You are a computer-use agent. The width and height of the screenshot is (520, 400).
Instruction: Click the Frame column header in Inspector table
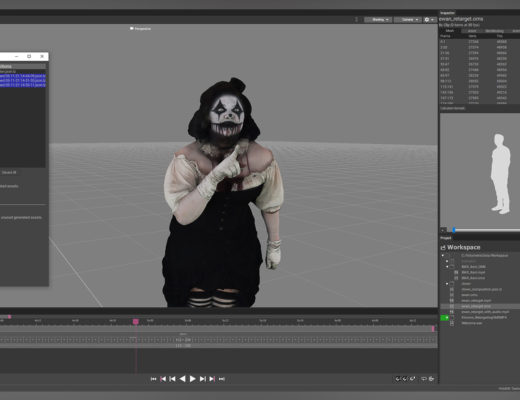445,36
